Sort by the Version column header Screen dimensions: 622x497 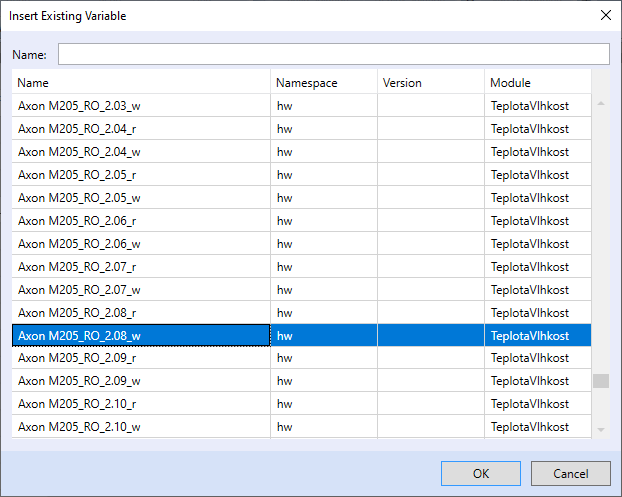(430, 83)
